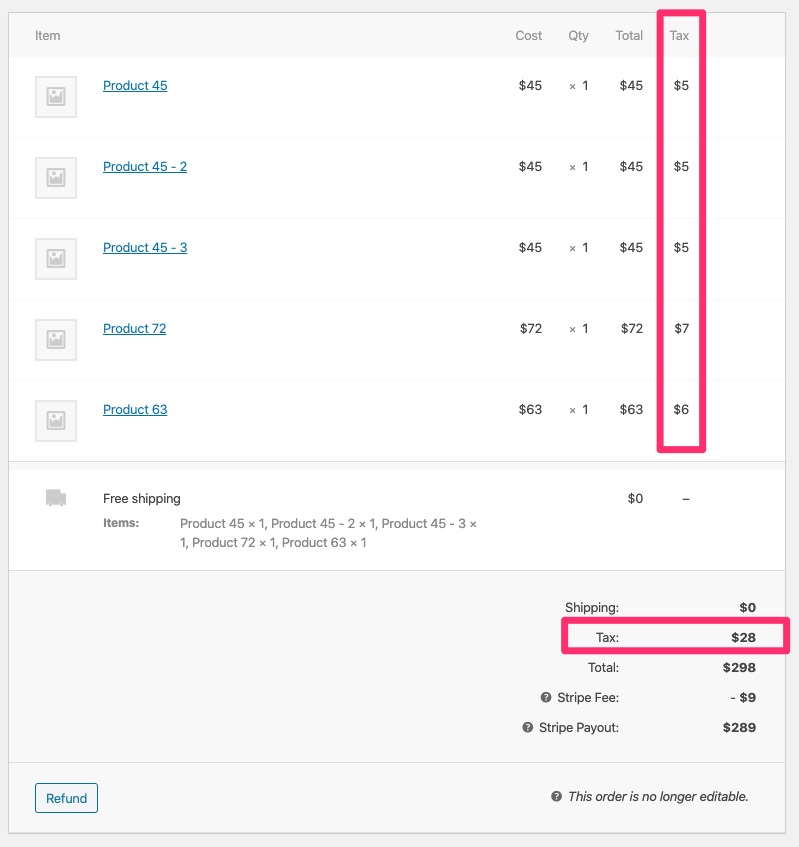This screenshot has height=847, width=799.
Task: Click the highlighted Tax column header
Action: click(x=678, y=35)
